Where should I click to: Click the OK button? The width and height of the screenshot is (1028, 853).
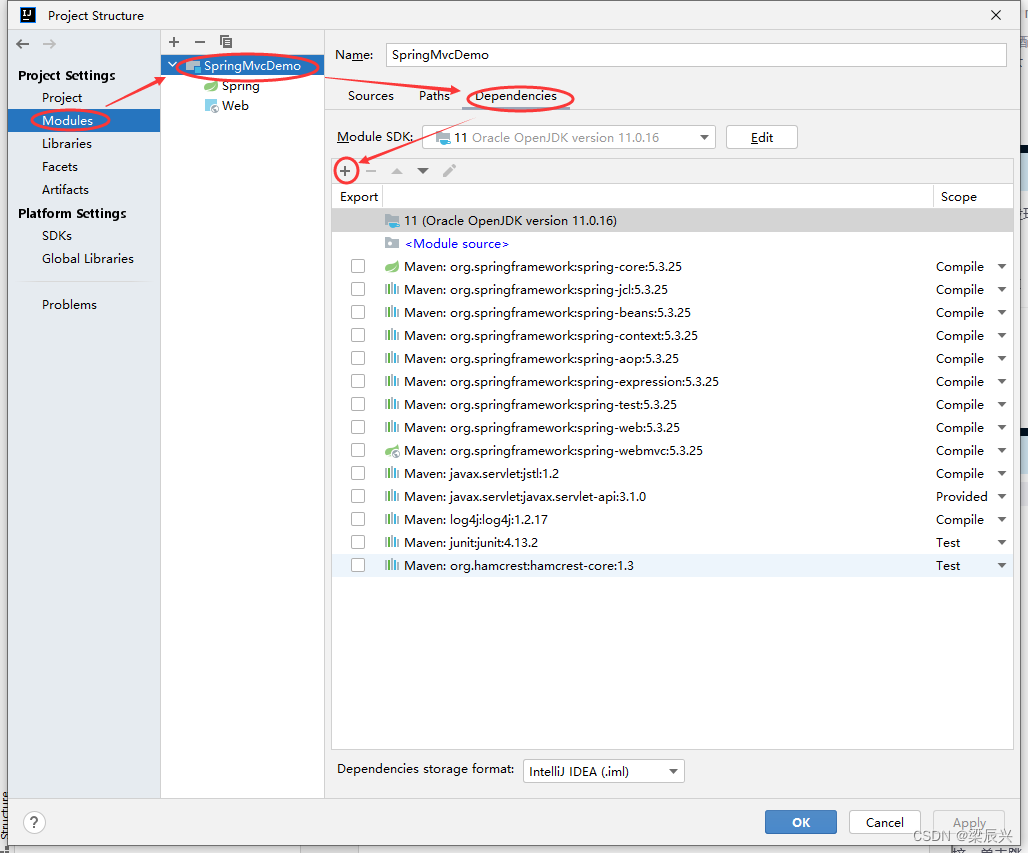[x=801, y=822]
